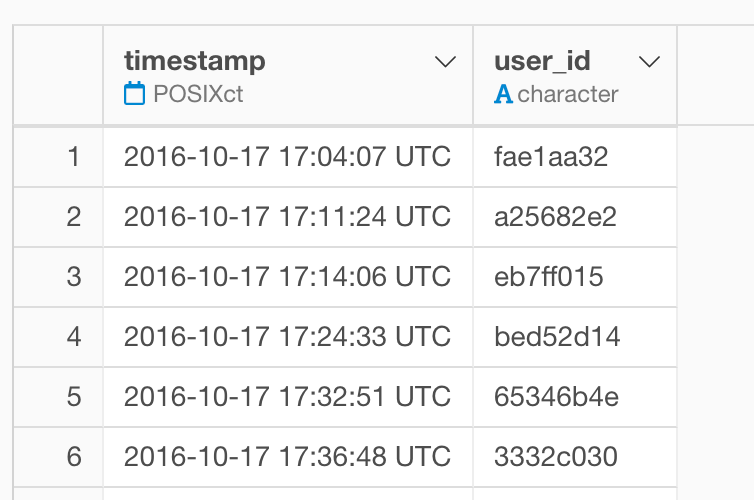Open the user_id column dropdown chevron
754x500 pixels.
tap(649, 62)
